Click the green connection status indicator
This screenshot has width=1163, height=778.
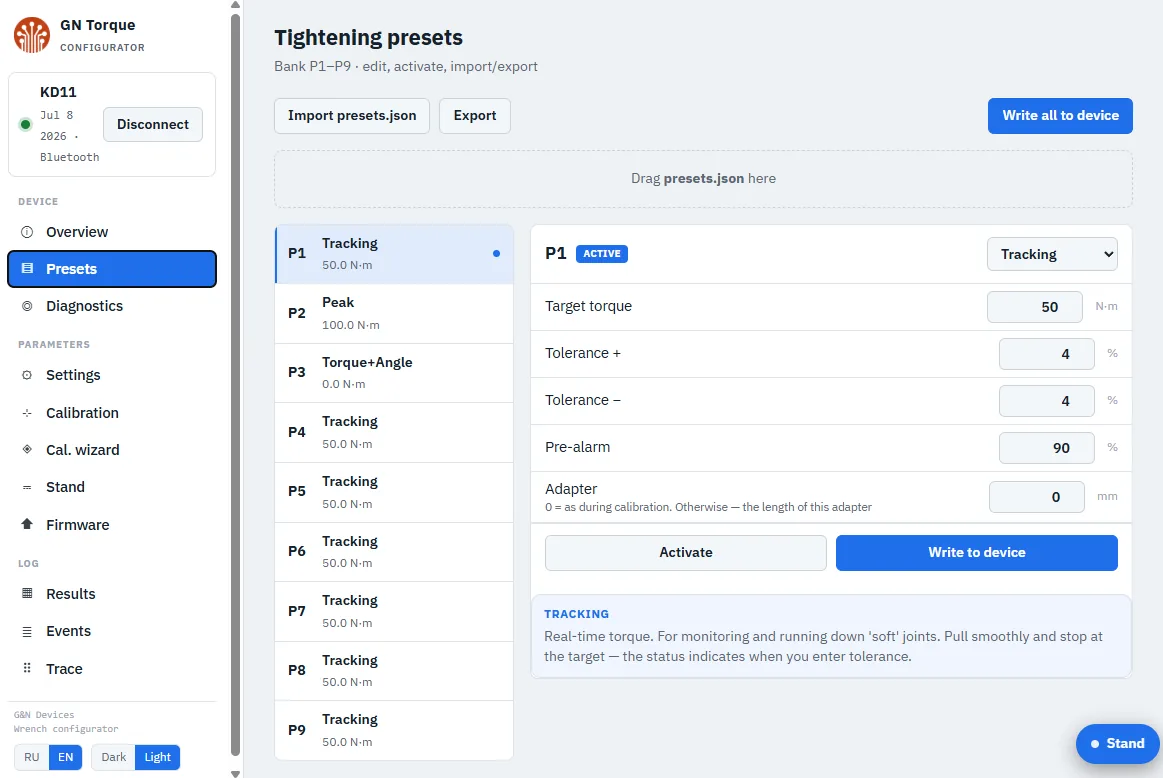[26, 125]
